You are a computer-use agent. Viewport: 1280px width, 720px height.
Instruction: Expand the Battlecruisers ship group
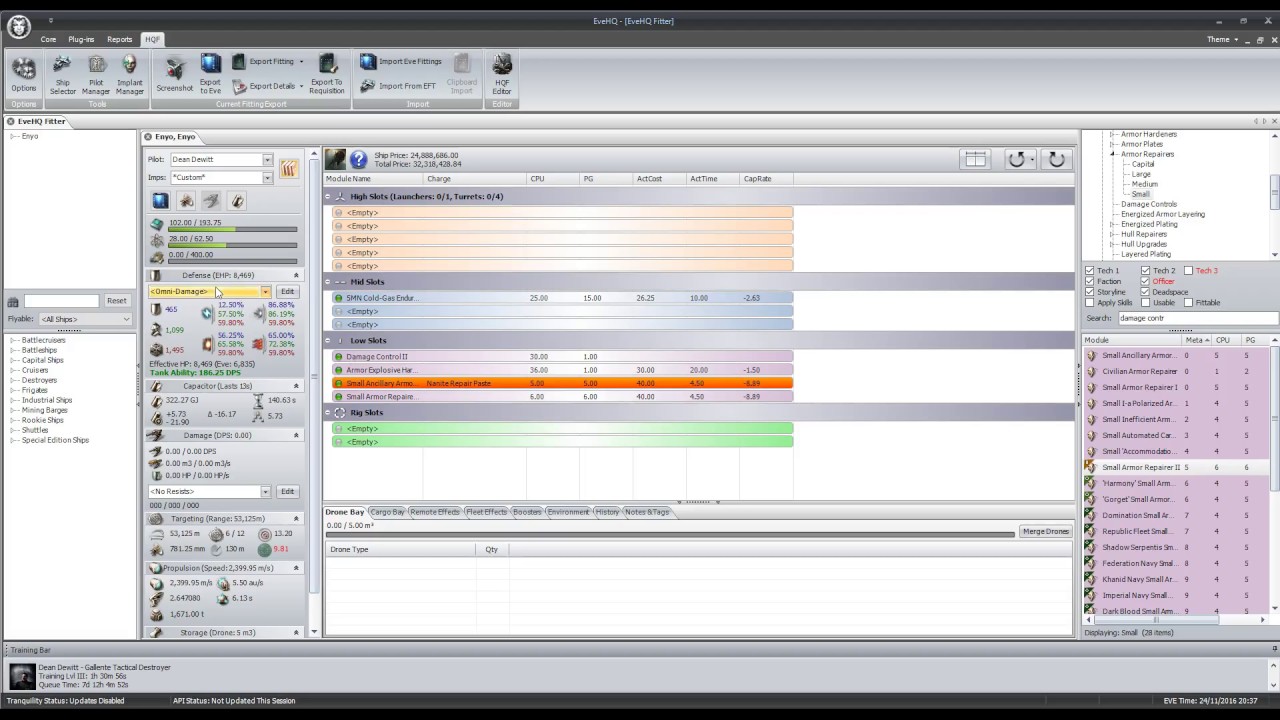[13, 340]
